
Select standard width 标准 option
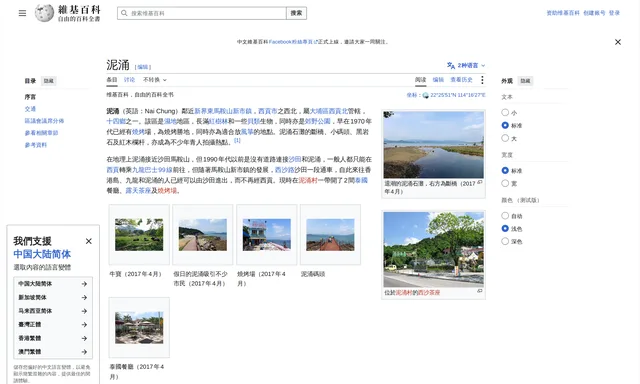pos(505,170)
